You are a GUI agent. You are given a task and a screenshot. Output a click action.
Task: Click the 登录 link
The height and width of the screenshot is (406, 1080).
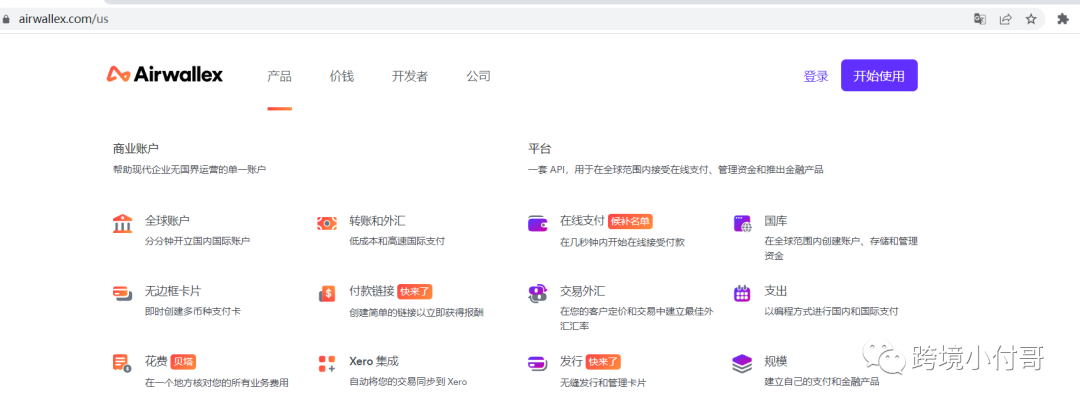(816, 77)
